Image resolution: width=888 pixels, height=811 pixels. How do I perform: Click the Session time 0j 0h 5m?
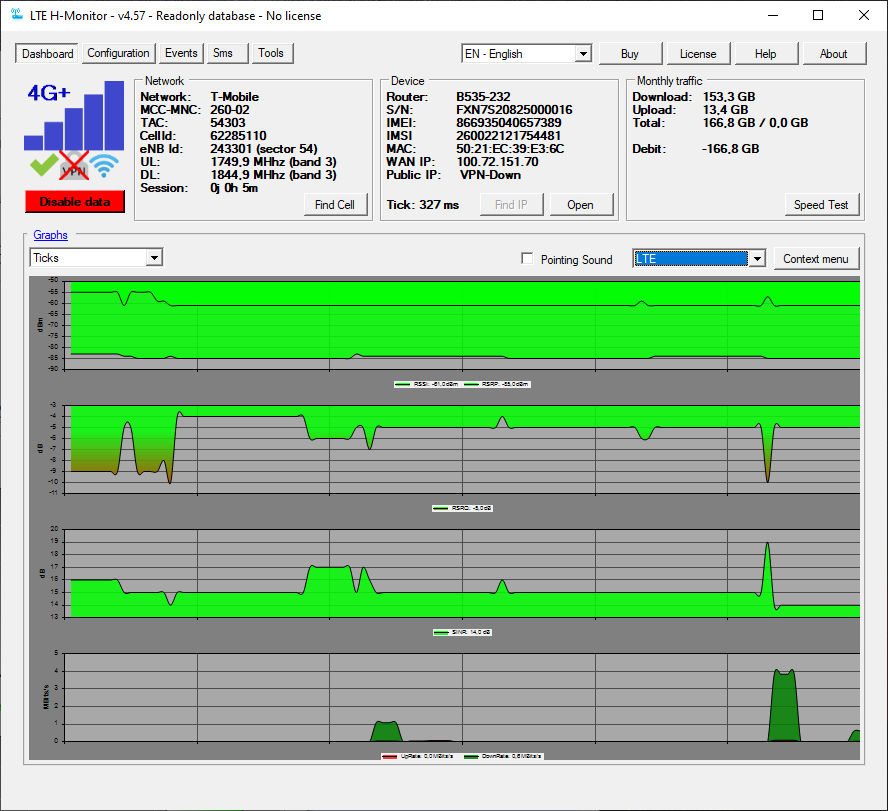coord(234,188)
